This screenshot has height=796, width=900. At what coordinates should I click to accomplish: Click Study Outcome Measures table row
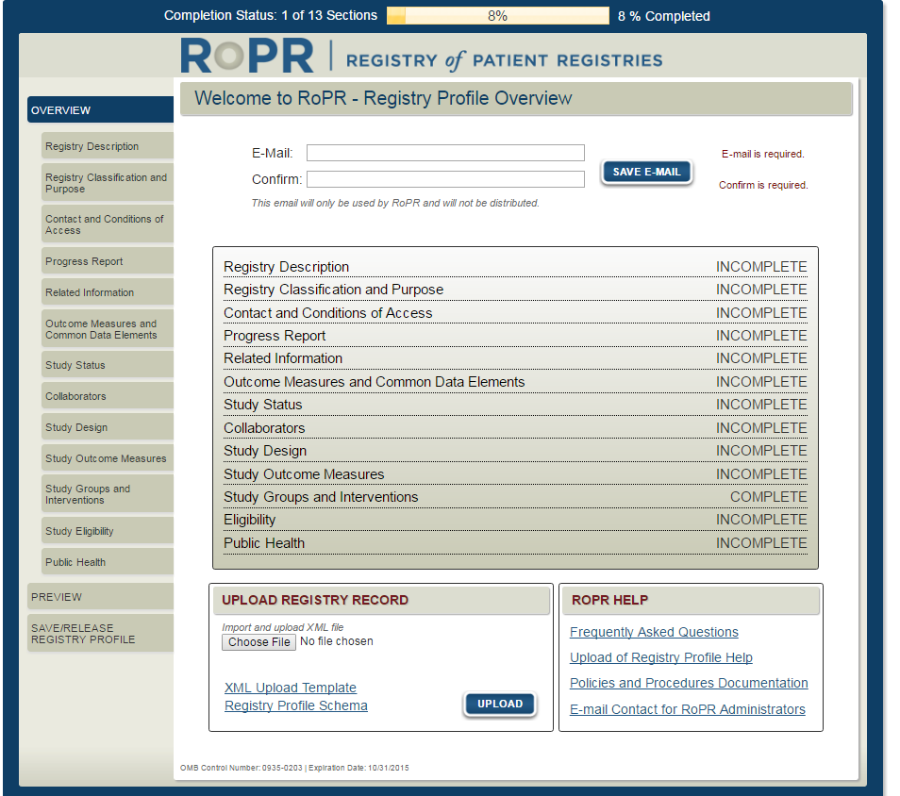click(x=515, y=474)
